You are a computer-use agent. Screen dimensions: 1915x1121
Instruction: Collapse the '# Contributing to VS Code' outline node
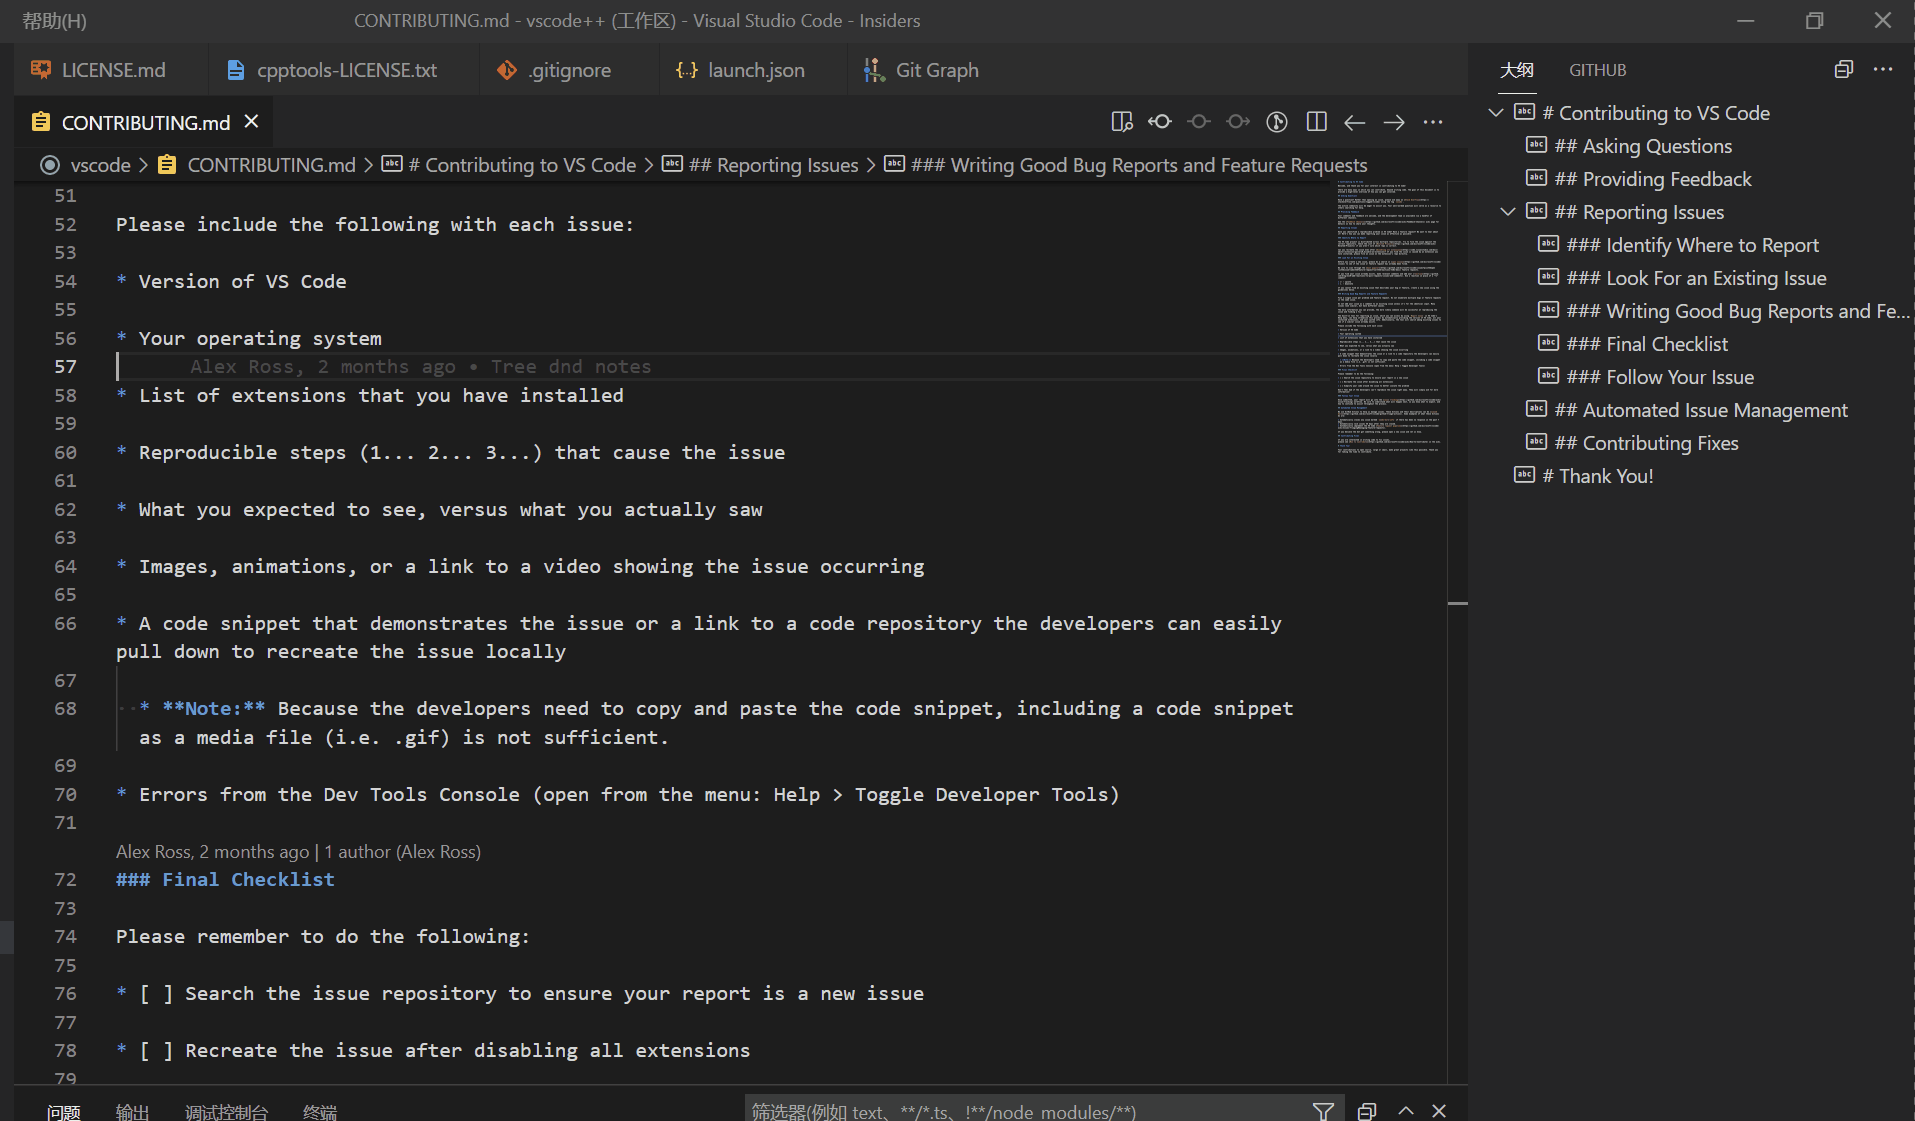(x=1496, y=113)
